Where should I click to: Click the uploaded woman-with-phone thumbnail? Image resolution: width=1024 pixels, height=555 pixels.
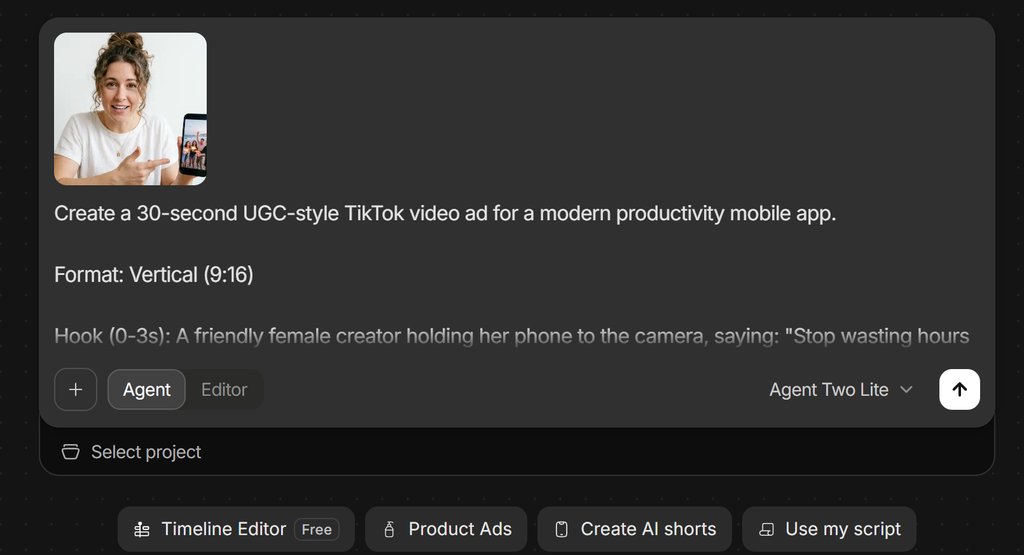pyautogui.click(x=131, y=109)
